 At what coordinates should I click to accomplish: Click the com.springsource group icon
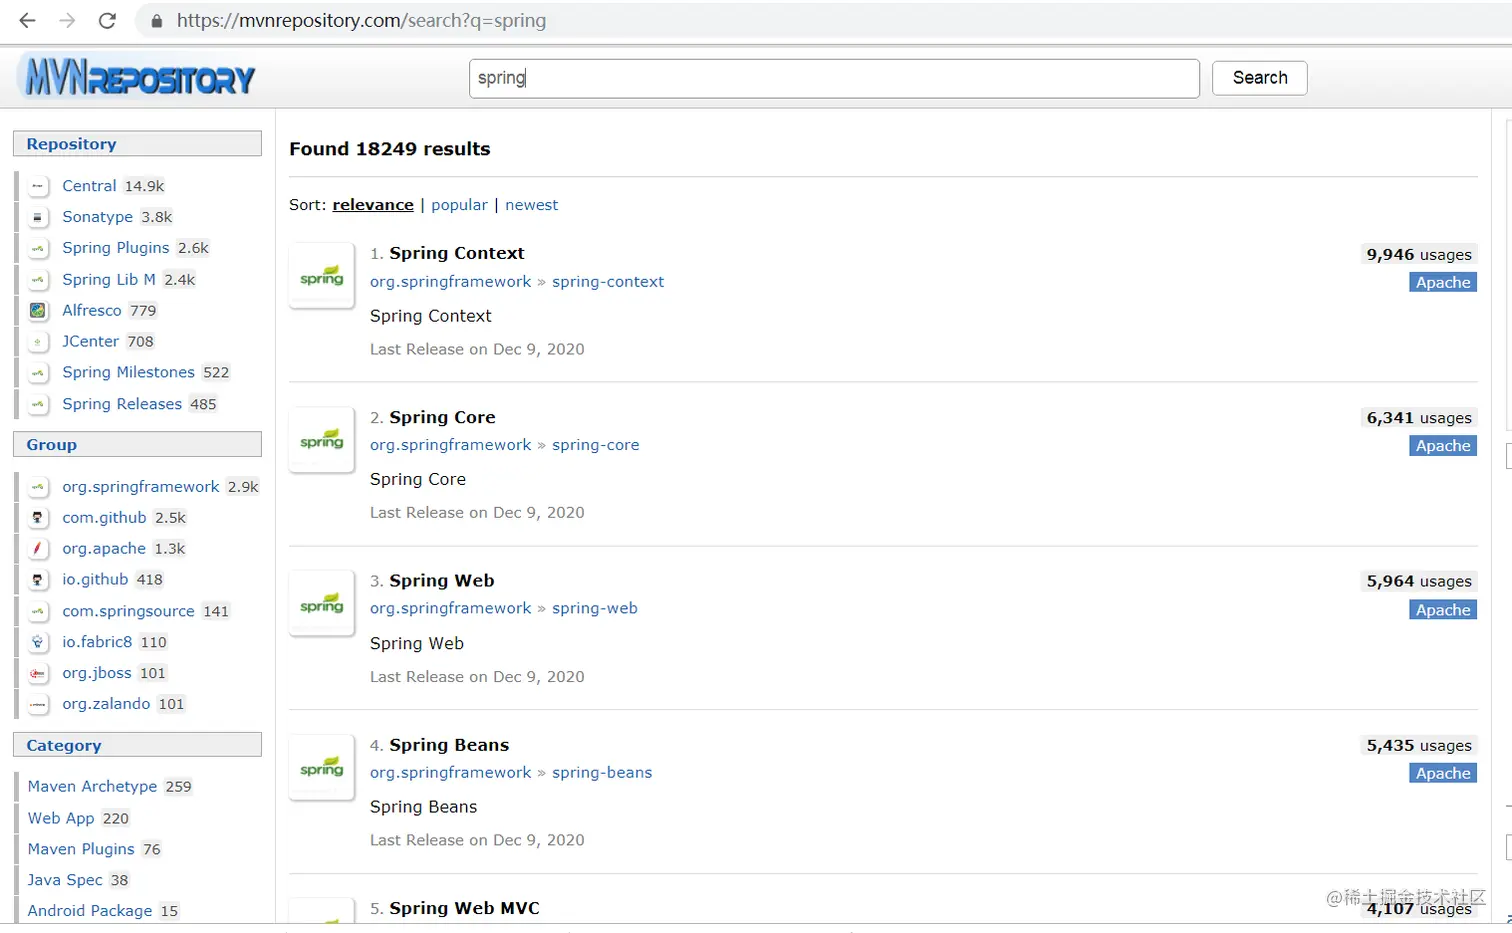click(x=38, y=611)
